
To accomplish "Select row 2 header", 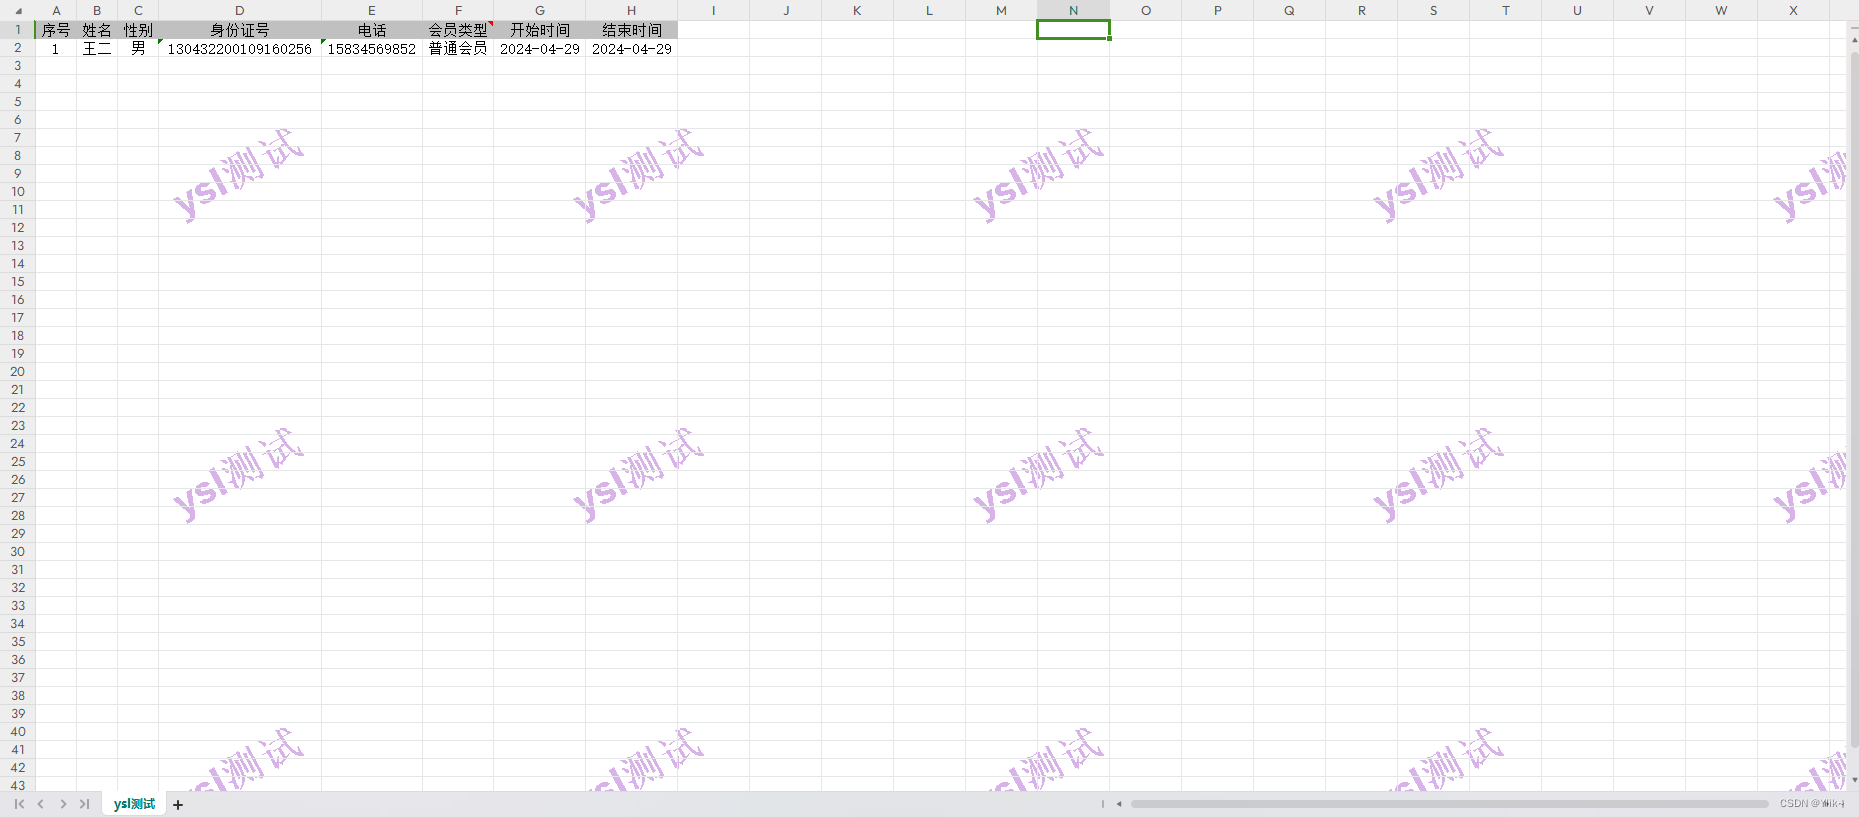I will (x=18, y=48).
